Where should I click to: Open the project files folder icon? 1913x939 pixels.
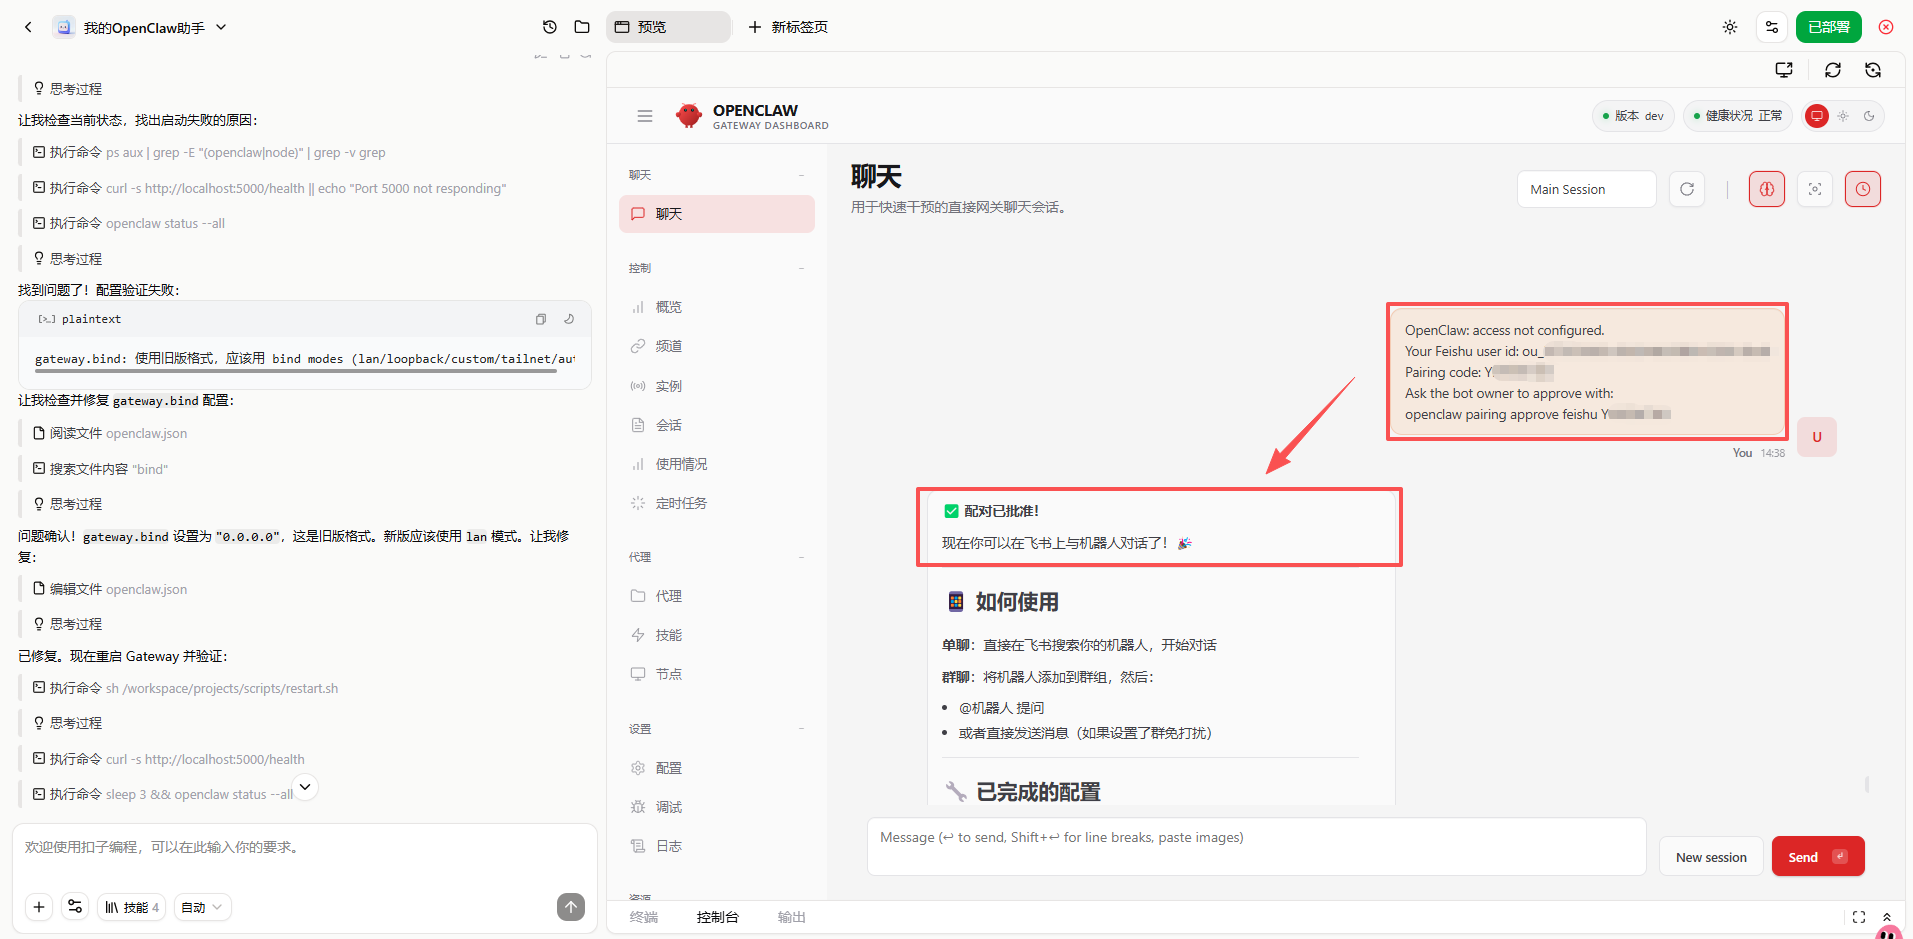pos(582,27)
